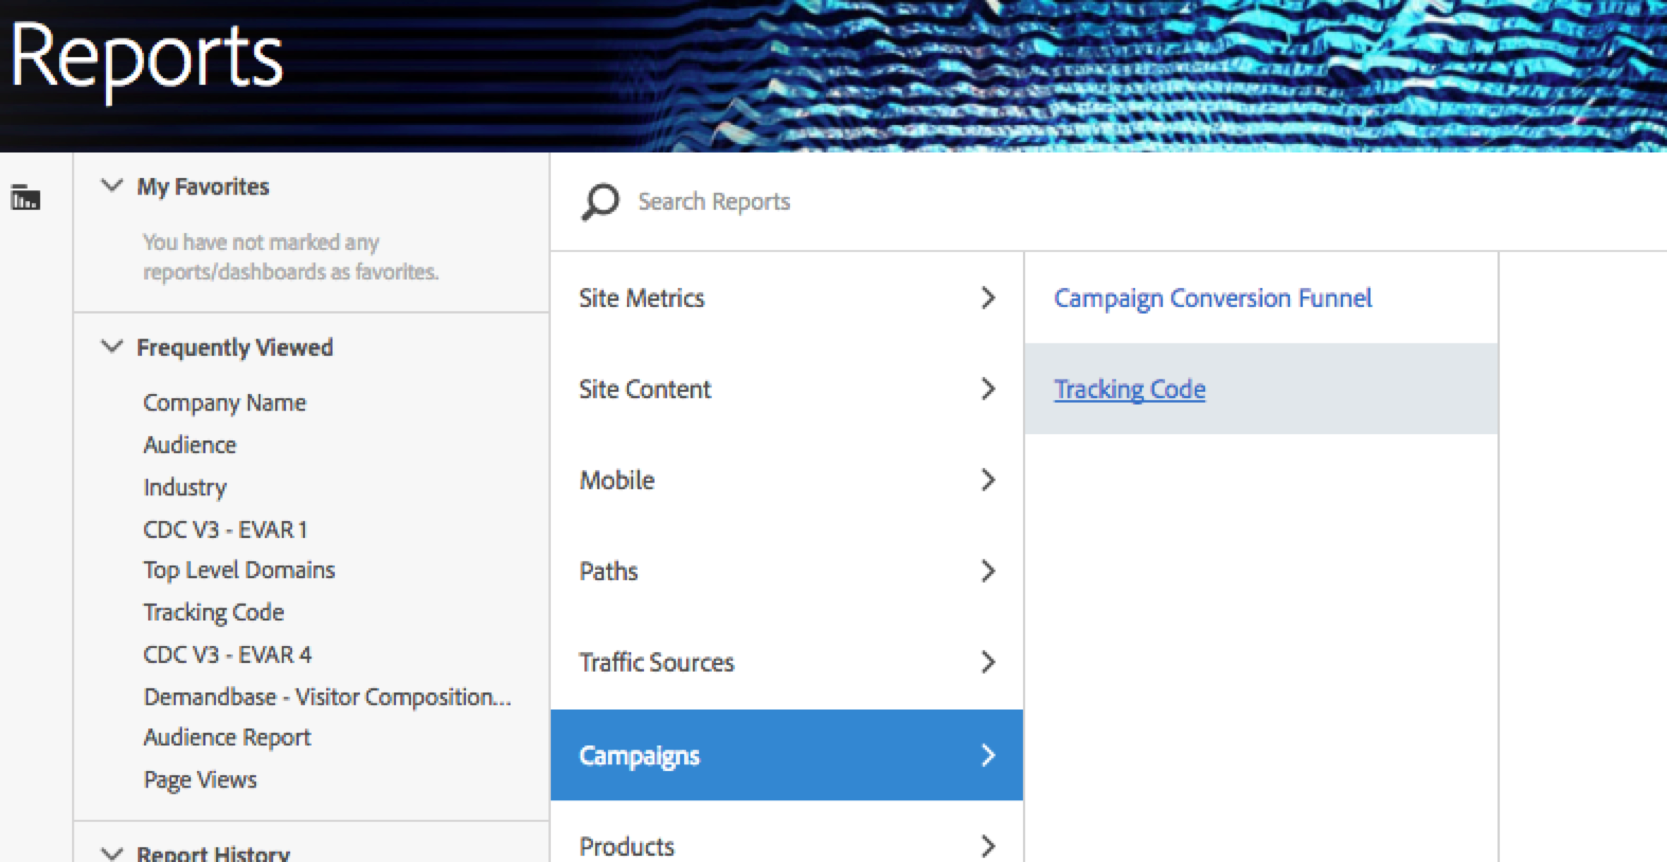1667x862 pixels.
Task: Open Demandbase - Visitor Composition report
Action: pyautogui.click(x=326, y=697)
